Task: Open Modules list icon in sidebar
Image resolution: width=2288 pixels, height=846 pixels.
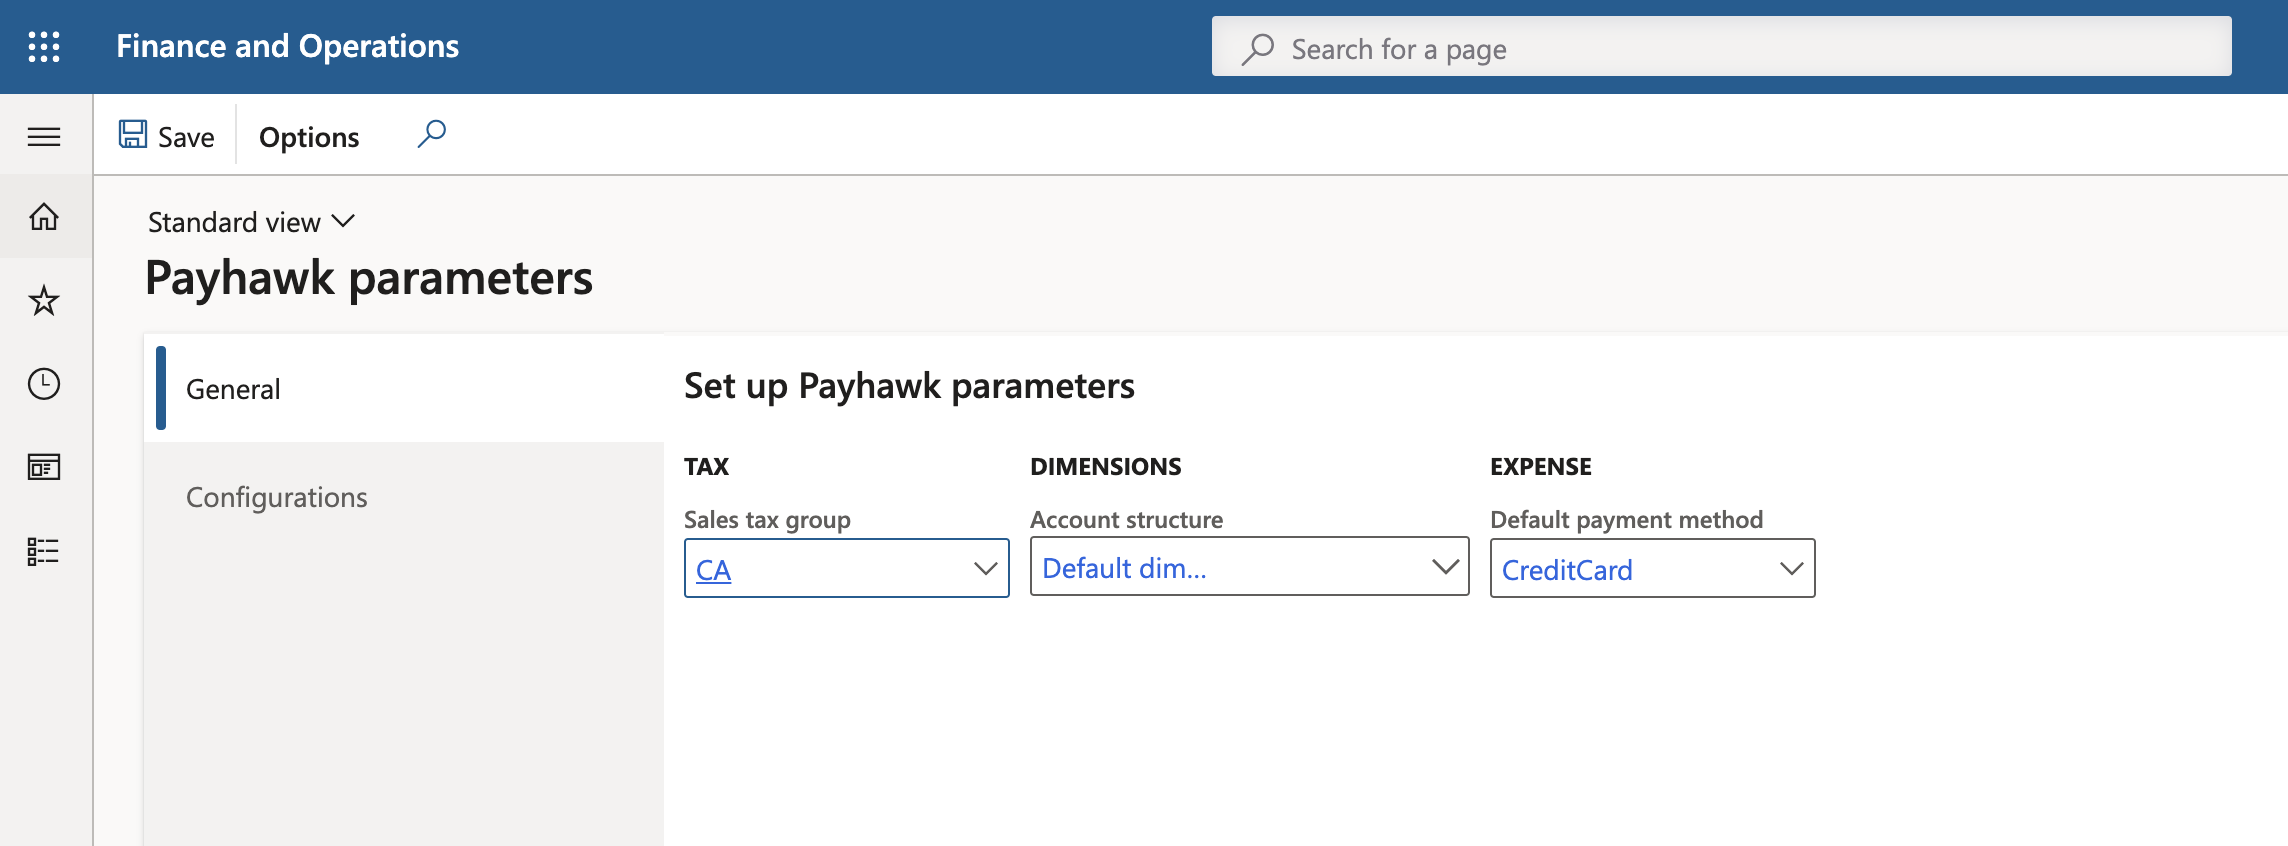Action: tap(44, 551)
